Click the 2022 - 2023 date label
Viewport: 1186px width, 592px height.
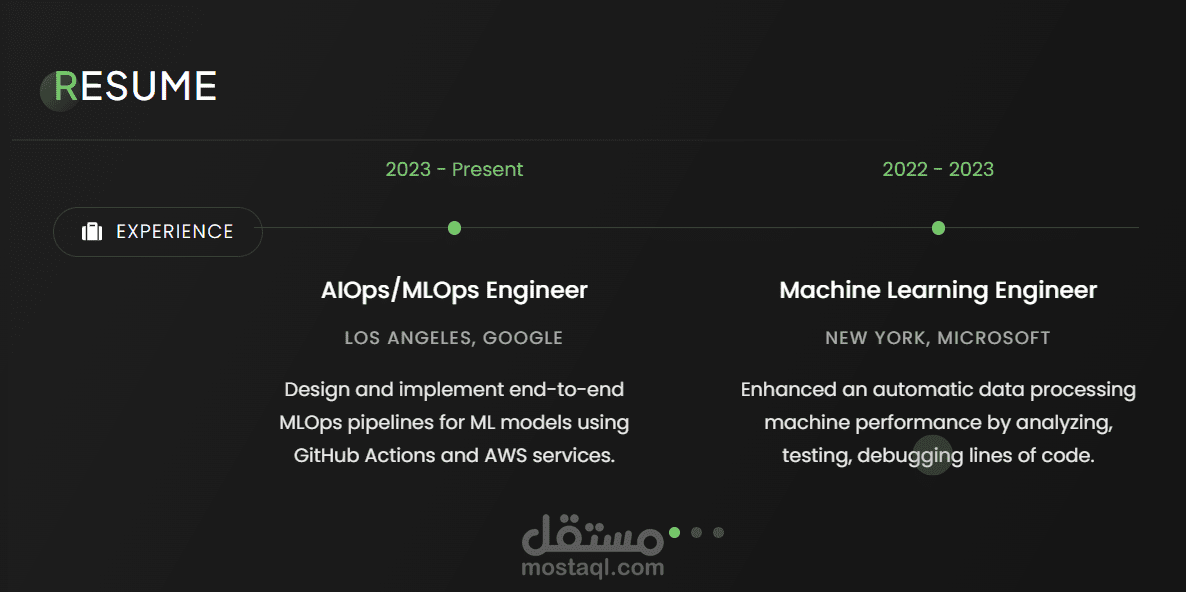click(x=938, y=169)
